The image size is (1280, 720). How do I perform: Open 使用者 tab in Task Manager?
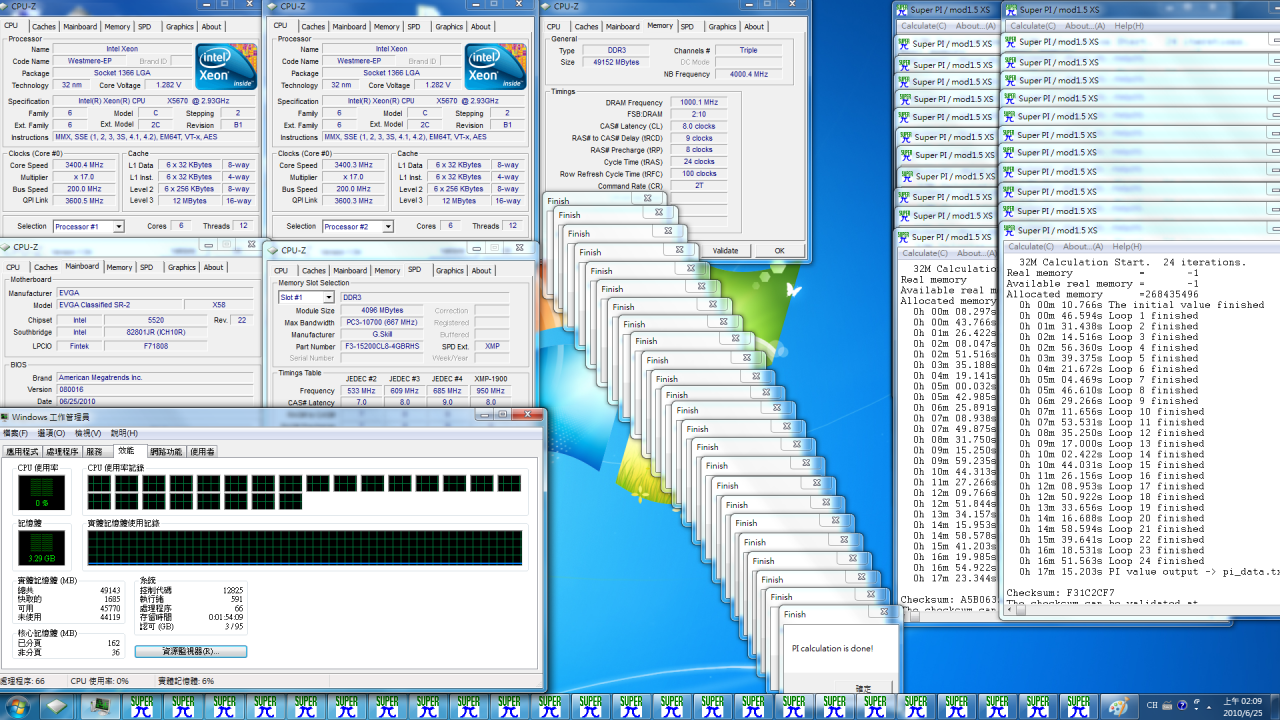[202, 452]
